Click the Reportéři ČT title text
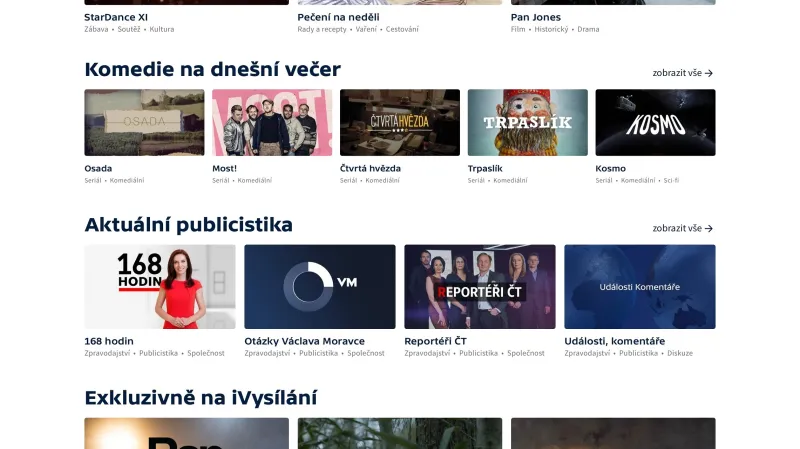 click(x=435, y=341)
